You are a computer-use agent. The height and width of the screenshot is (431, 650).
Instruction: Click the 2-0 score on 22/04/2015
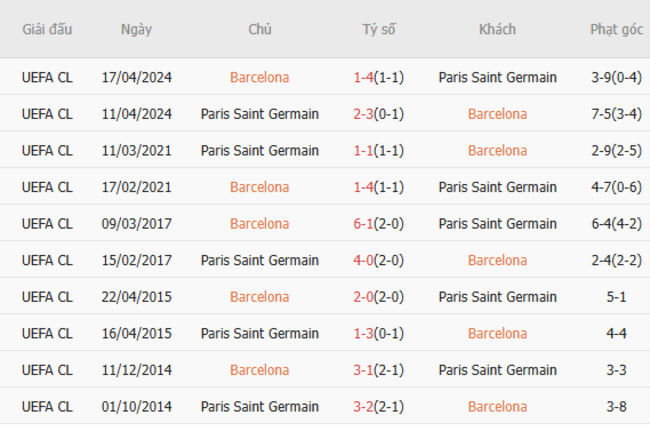[364, 297]
